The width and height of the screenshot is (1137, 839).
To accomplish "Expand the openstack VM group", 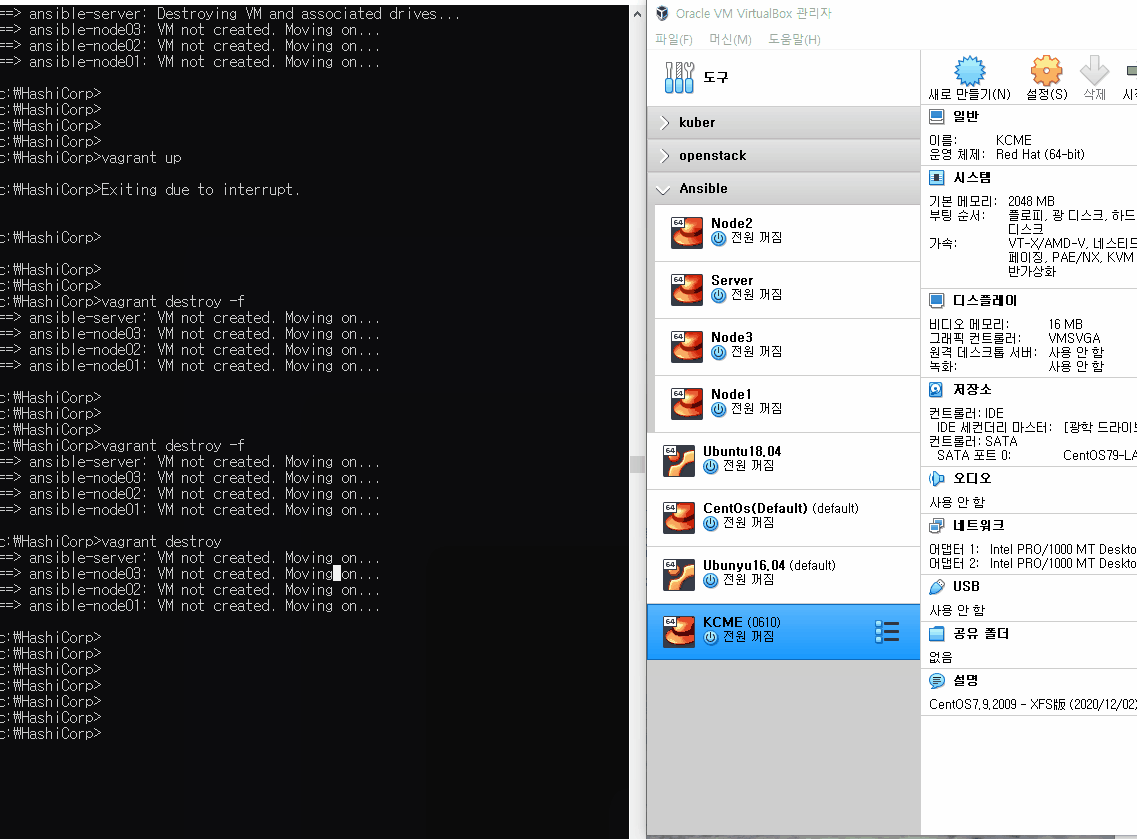I will (665, 155).
